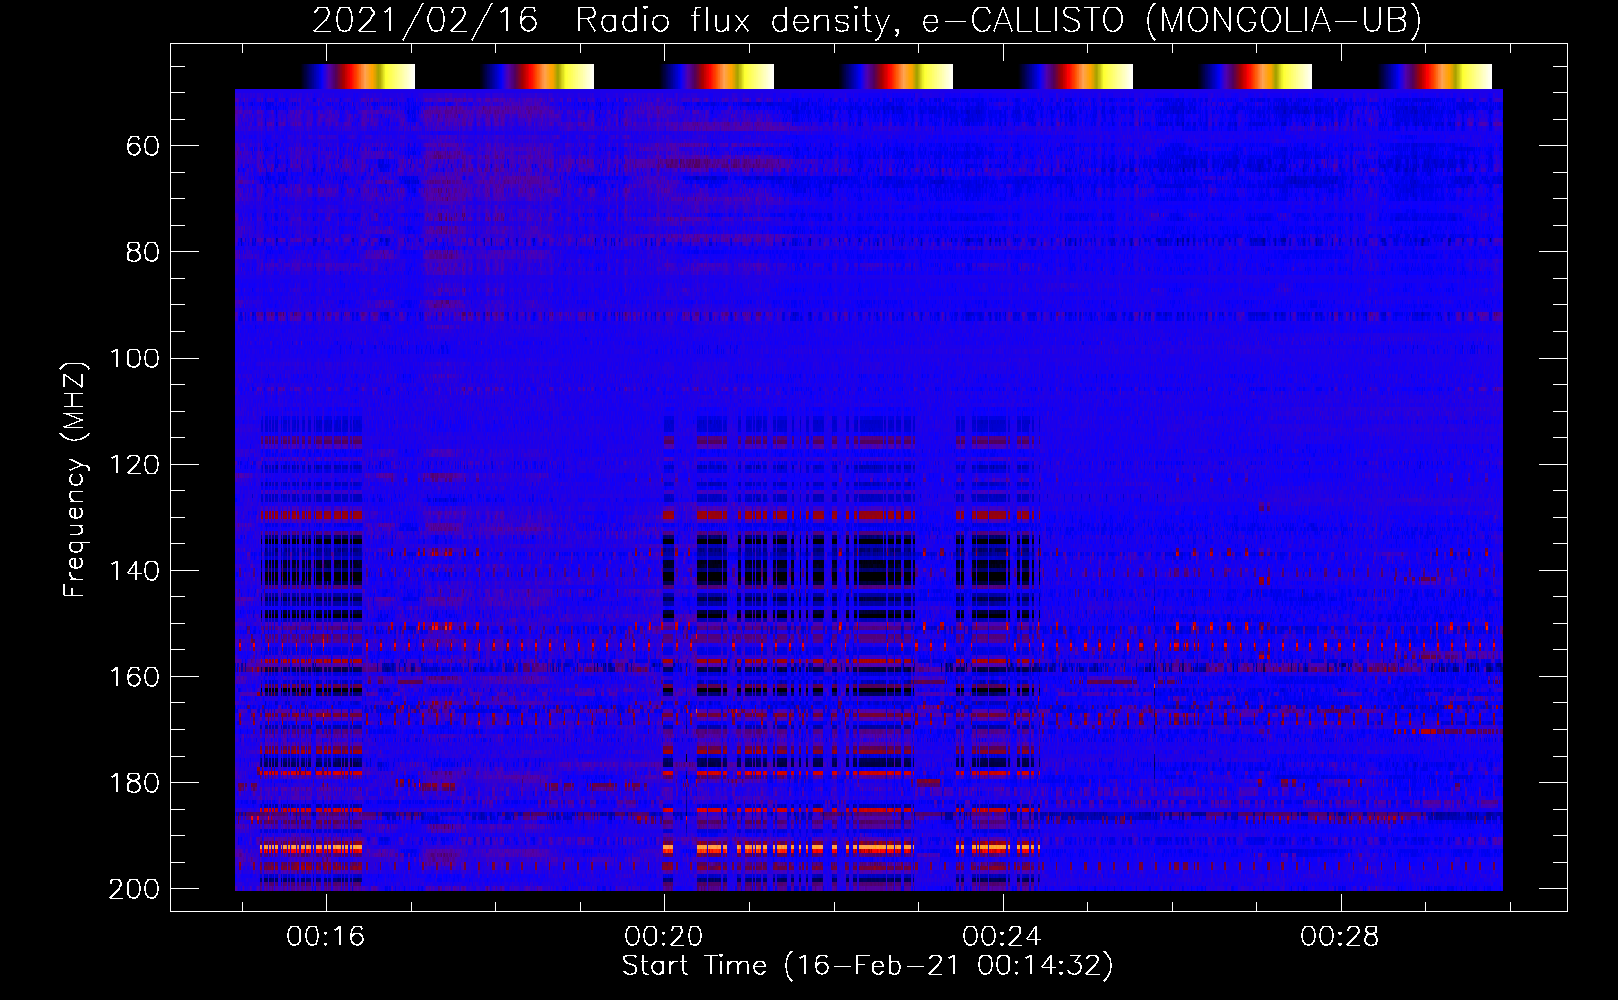
Task: Click the 180 frequency tick label
Action: click(135, 783)
